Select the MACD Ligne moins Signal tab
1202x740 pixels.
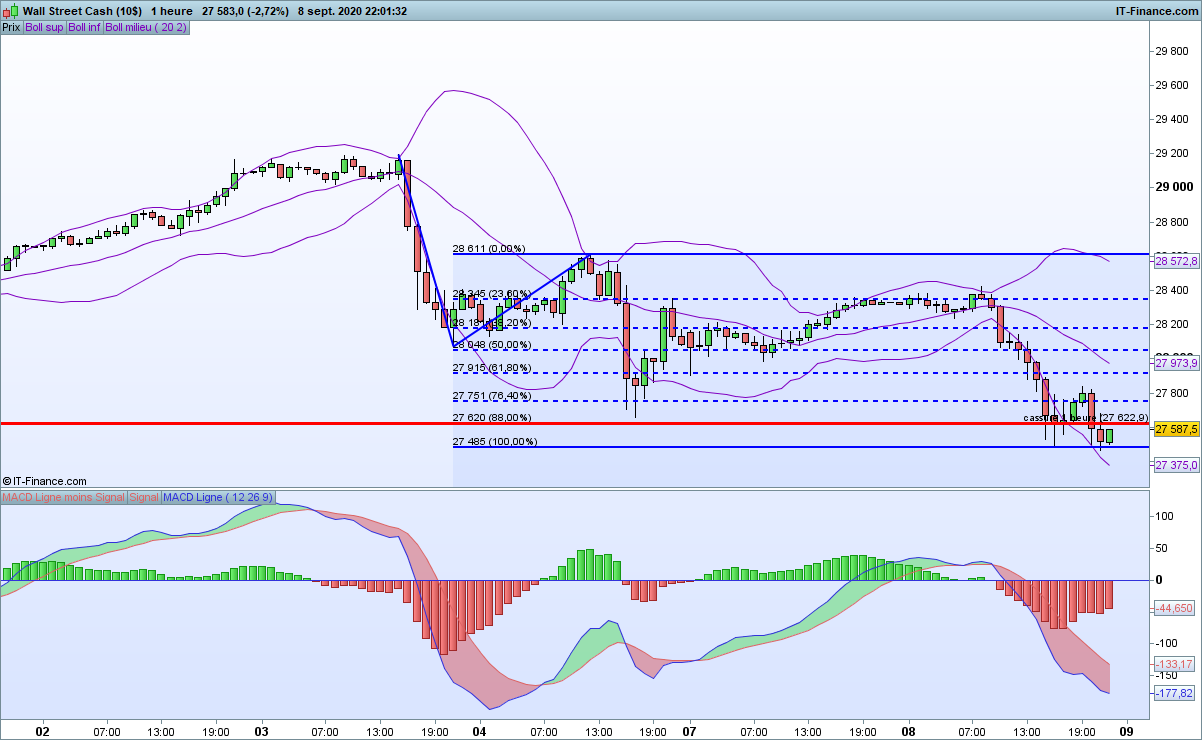tap(64, 497)
